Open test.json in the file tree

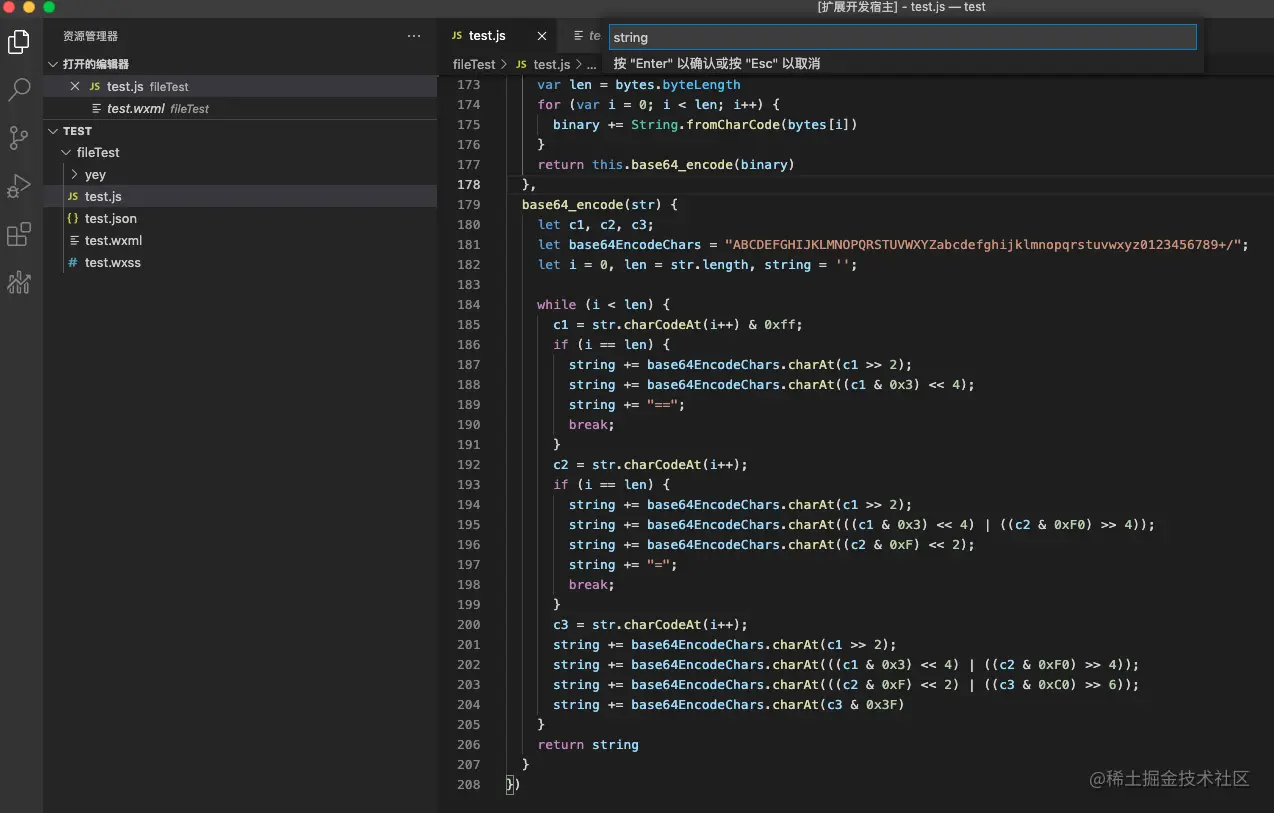240,219
